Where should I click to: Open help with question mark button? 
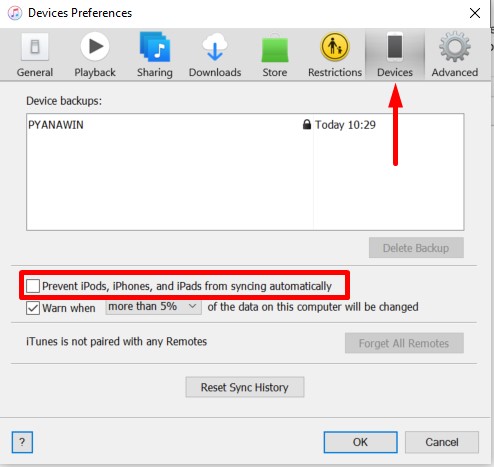point(22,442)
